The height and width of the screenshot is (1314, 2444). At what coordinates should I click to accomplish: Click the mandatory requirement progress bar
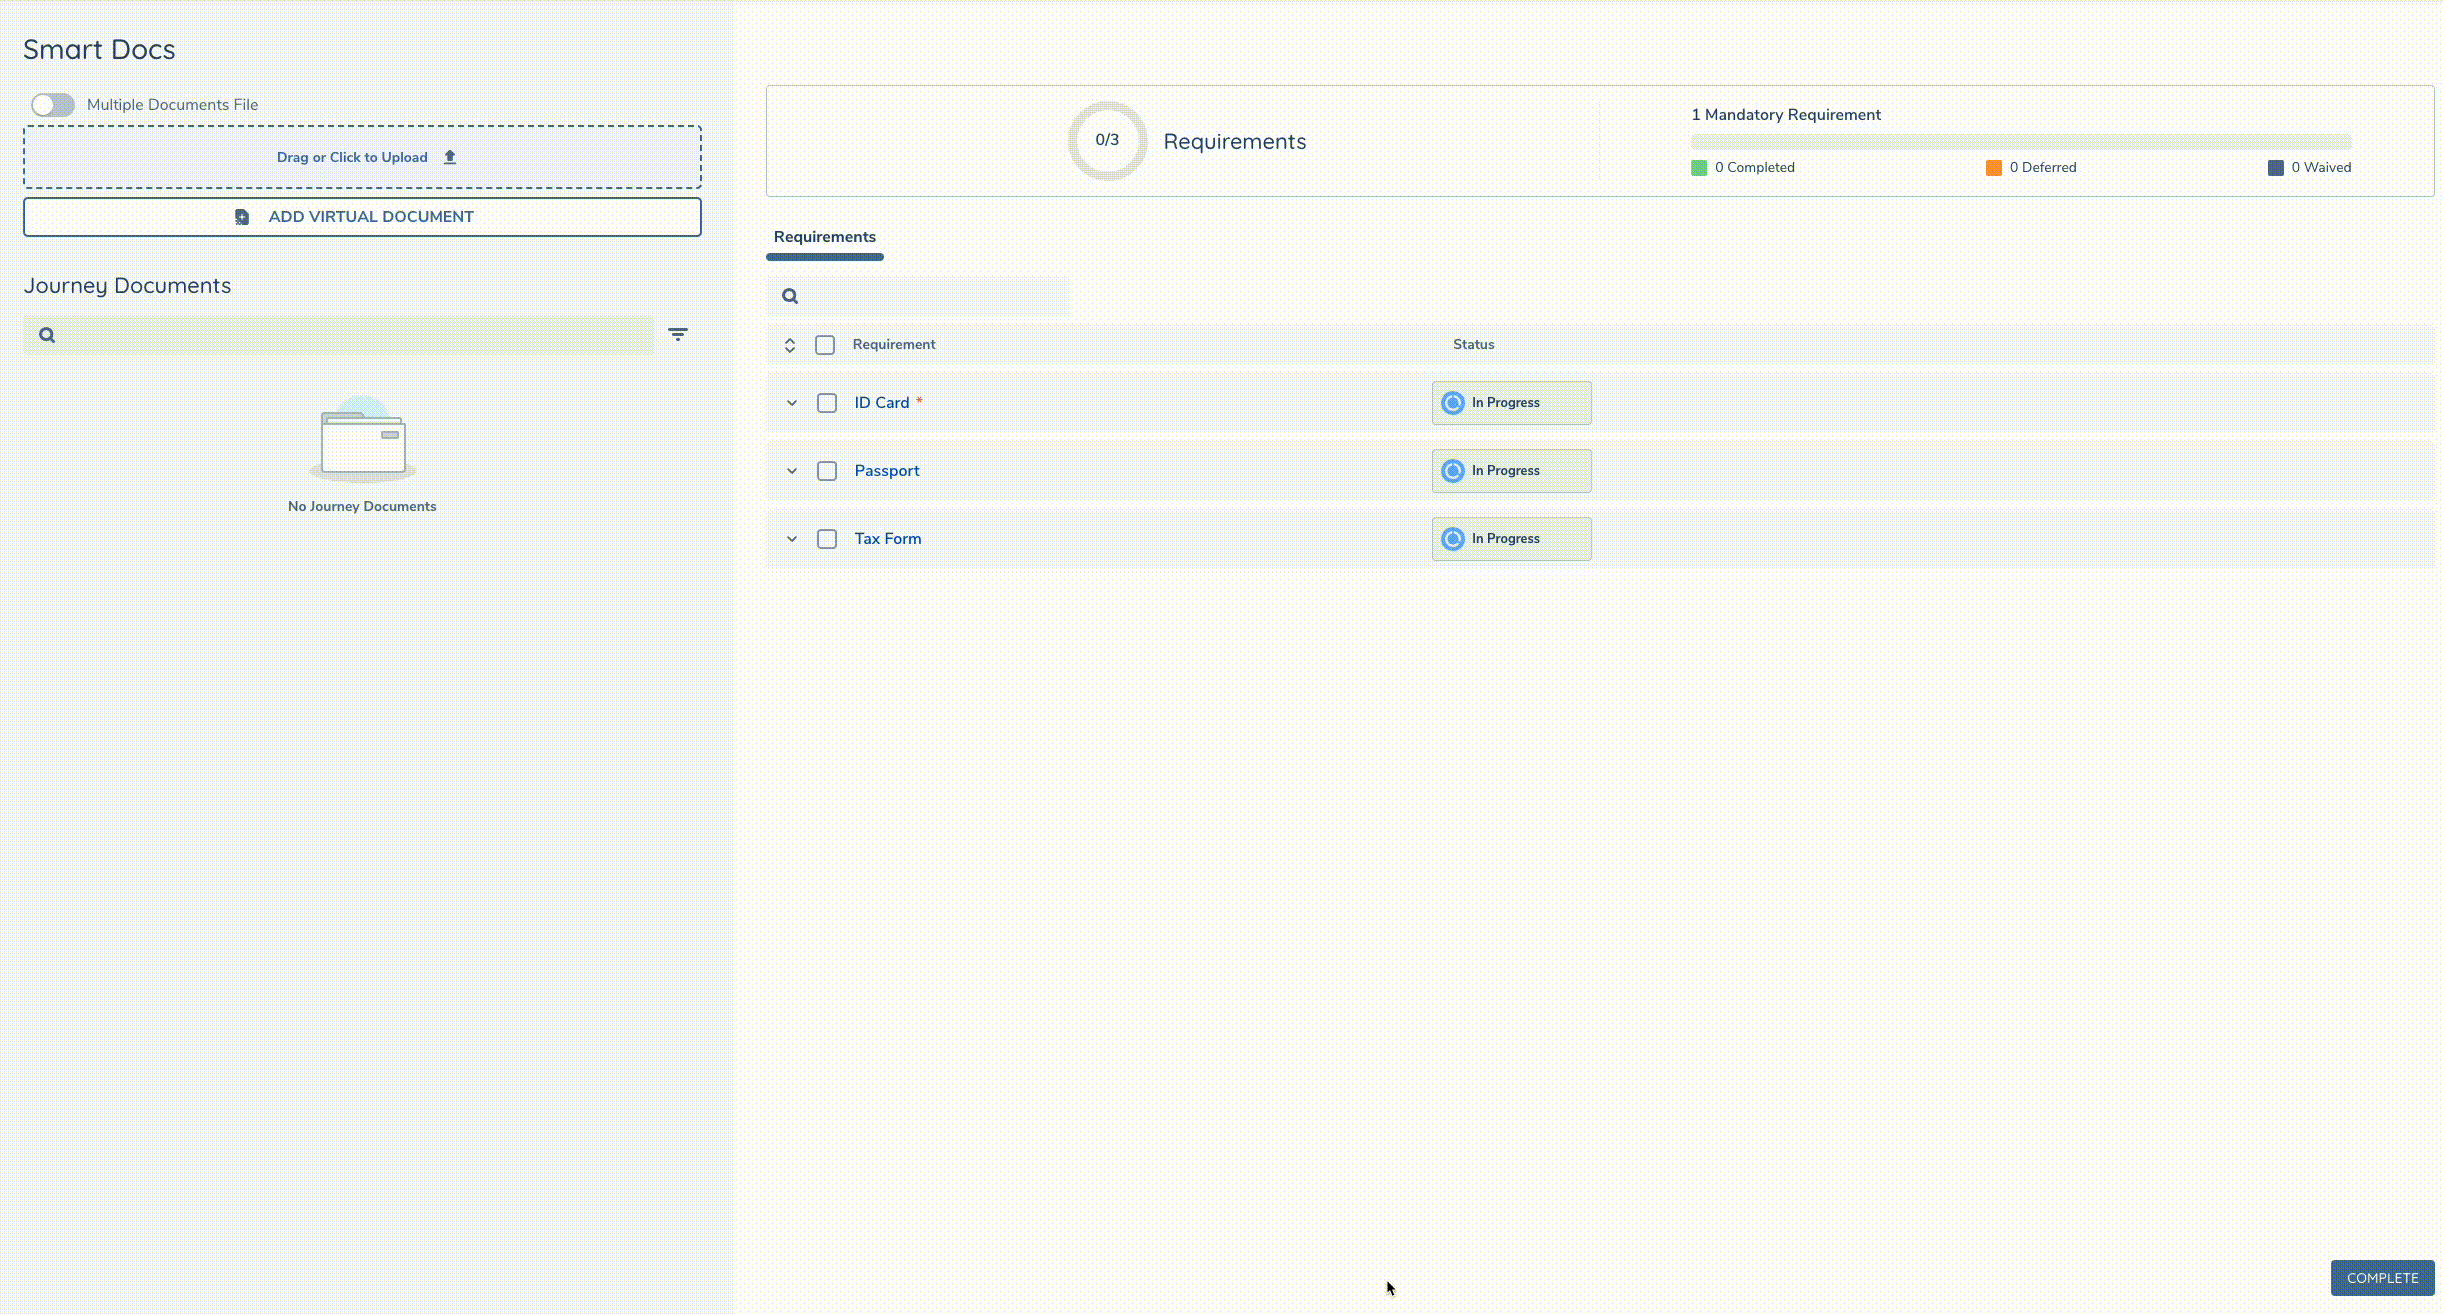click(x=2021, y=142)
